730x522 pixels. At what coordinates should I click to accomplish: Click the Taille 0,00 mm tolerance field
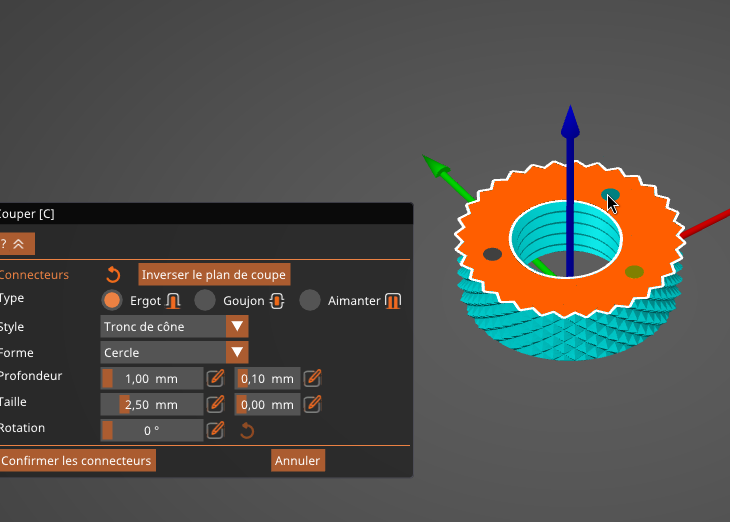(268, 405)
